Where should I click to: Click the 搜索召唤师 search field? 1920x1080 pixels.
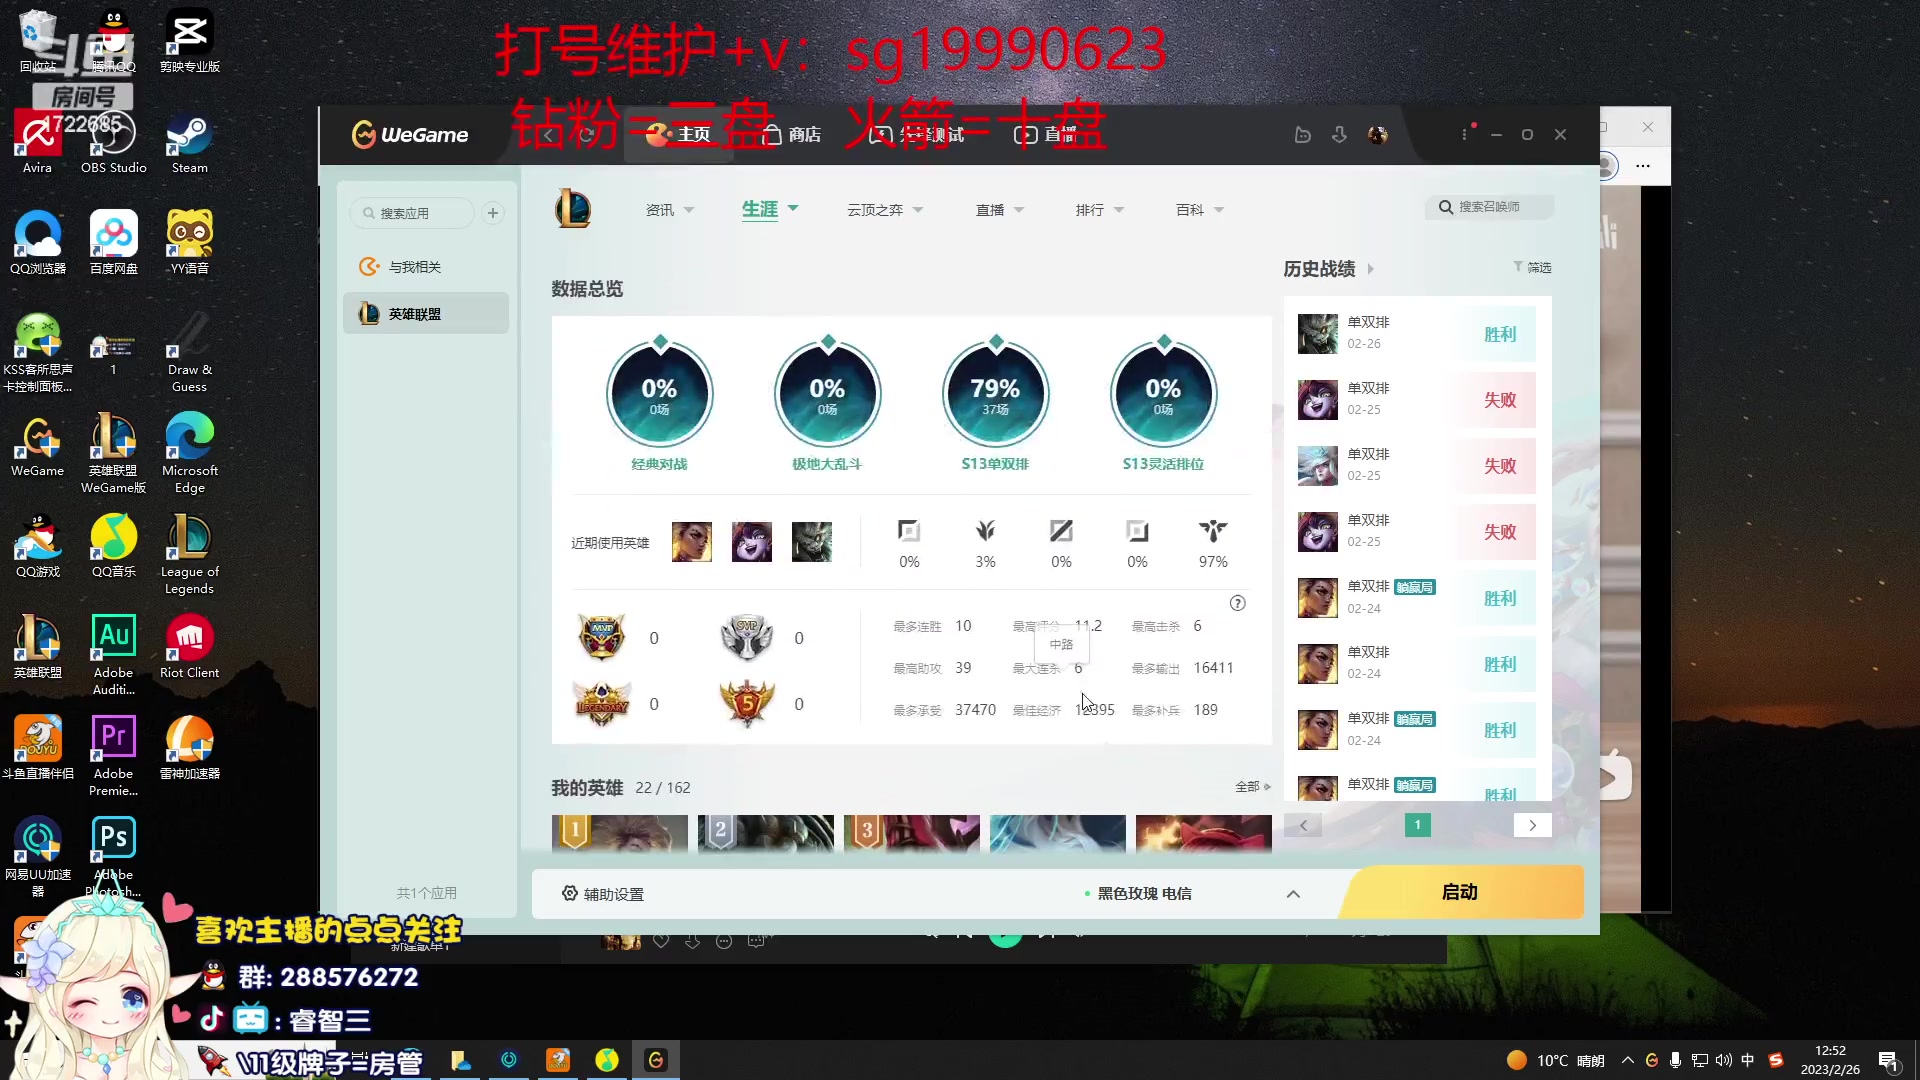pyautogui.click(x=1490, y=207)
